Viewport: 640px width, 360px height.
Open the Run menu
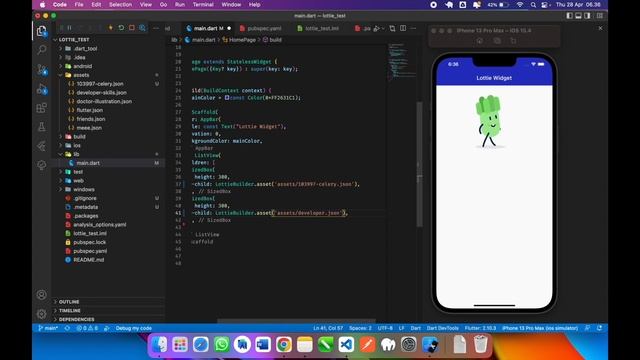(180, 4)
